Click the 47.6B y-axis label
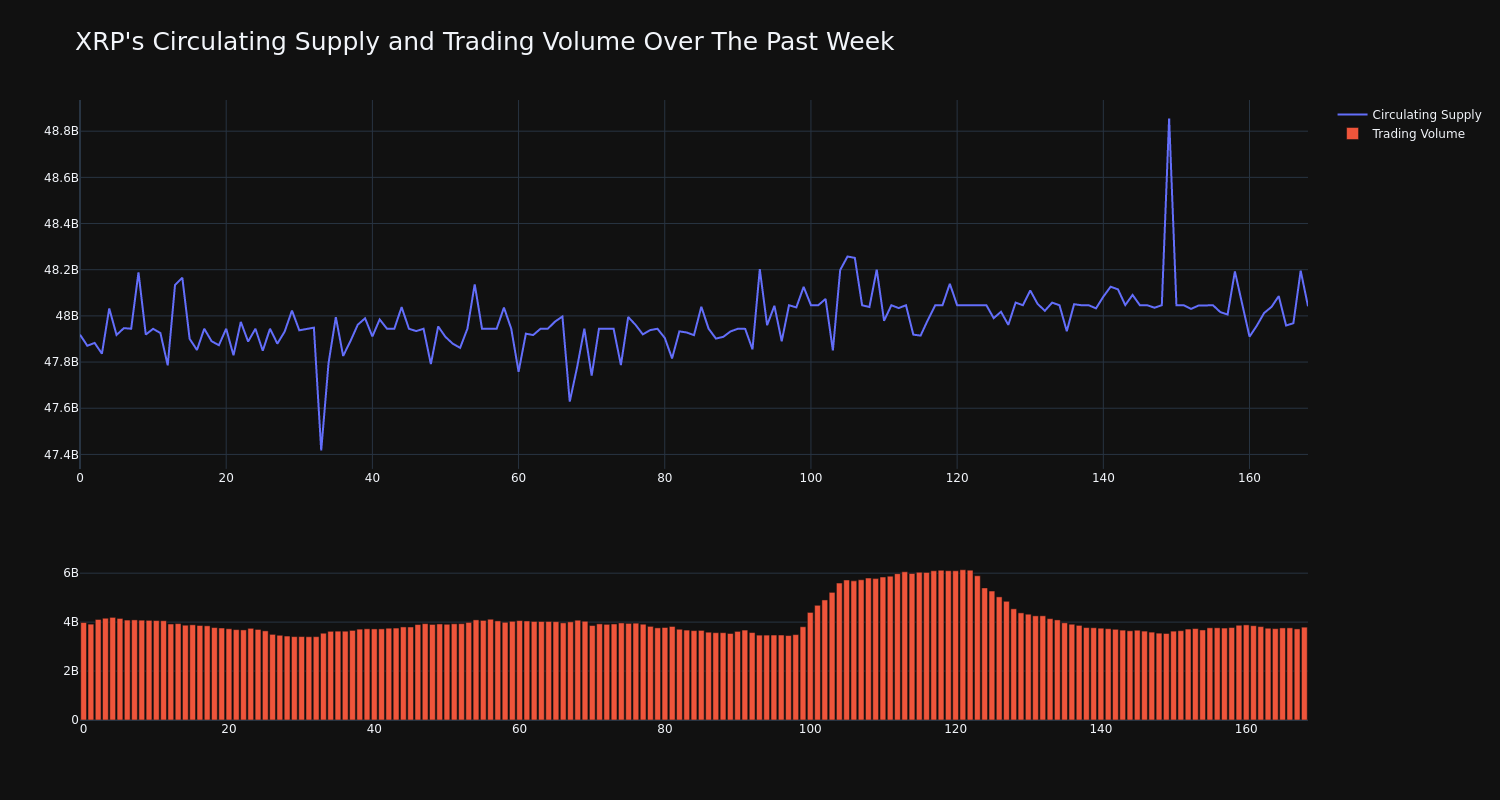The height and width of the screenshot is (800, 1500). click(x=61, y=408)
